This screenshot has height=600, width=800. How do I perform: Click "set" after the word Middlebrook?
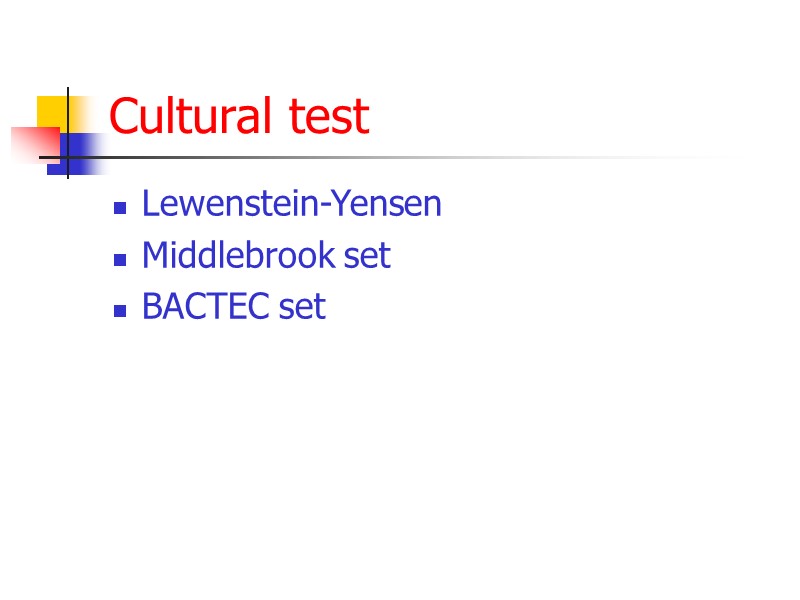click(x=367, y=256)
